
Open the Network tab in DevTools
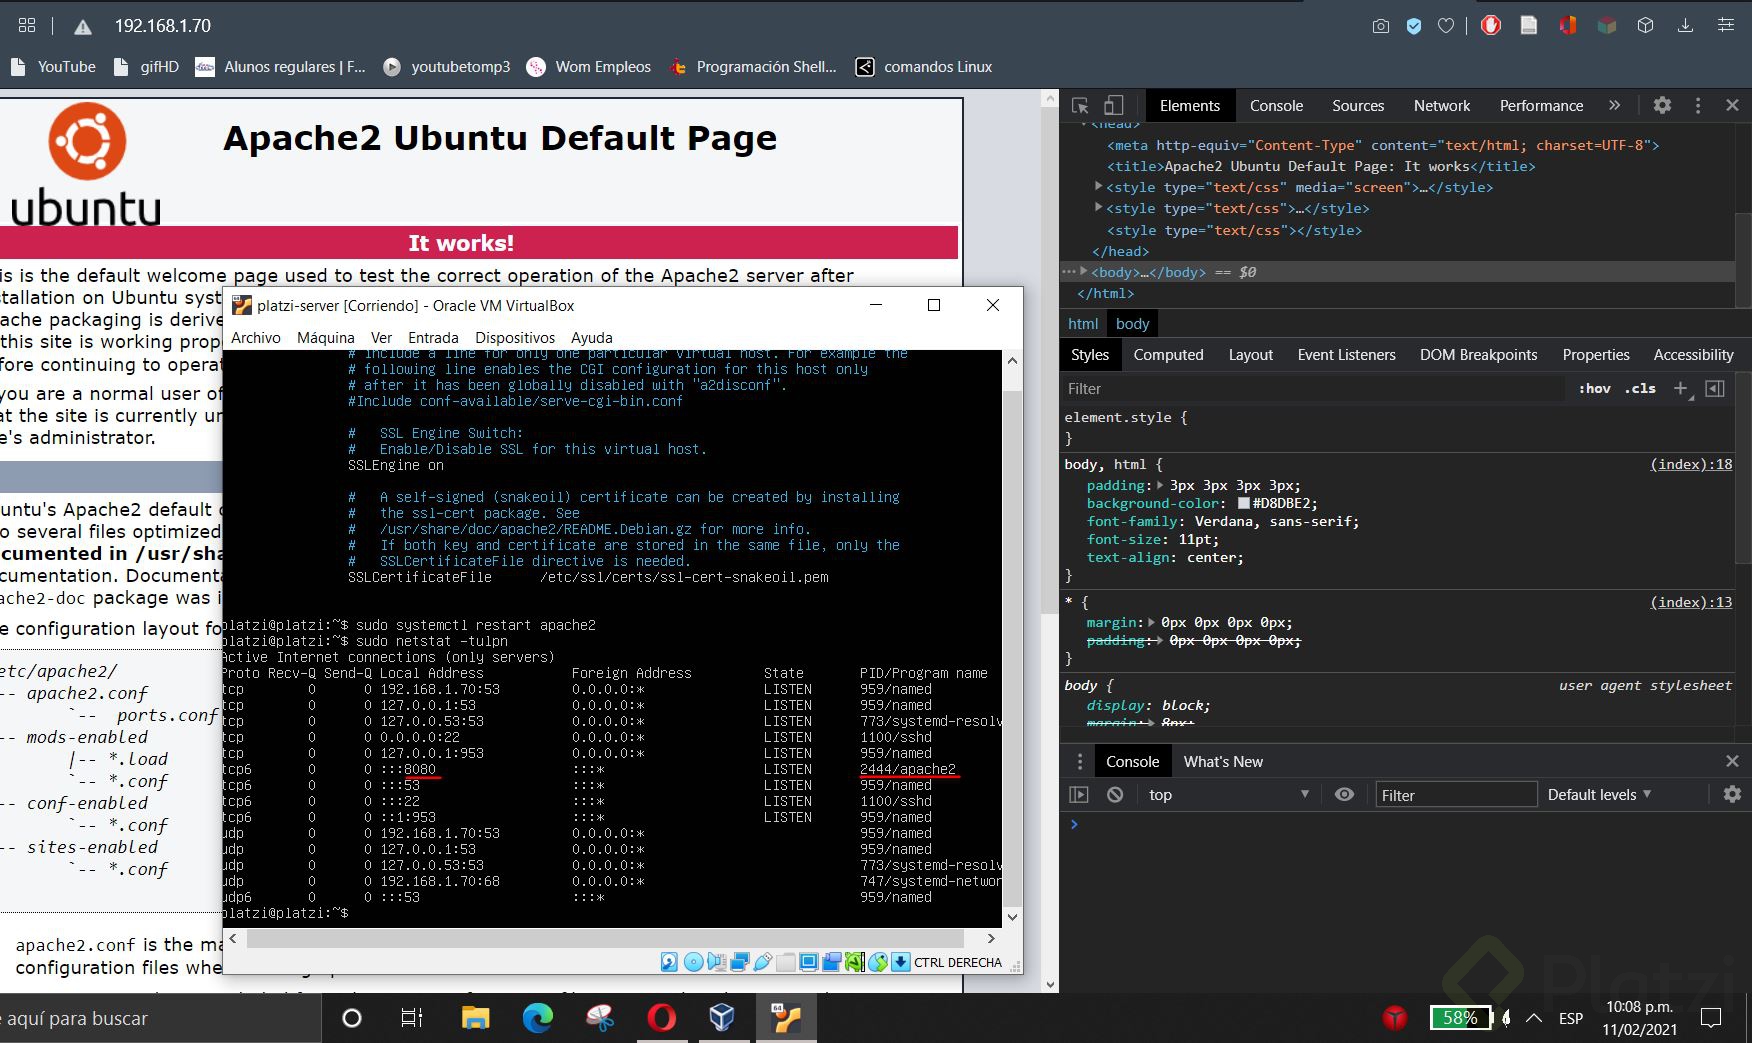coord(1442,105)
